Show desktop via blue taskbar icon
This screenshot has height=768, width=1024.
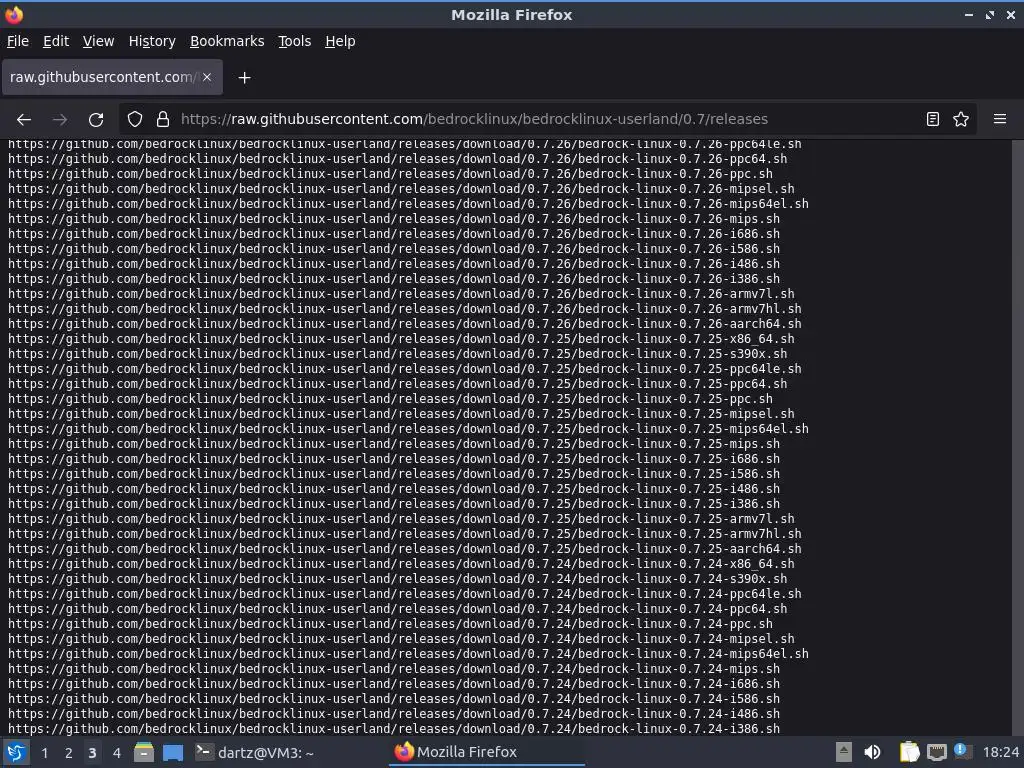(173, 752)
